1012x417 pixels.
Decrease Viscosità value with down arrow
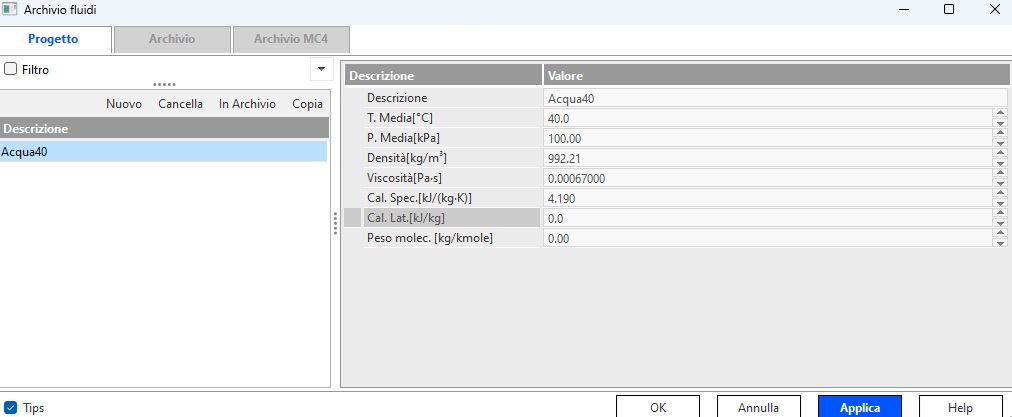point(999,183)
